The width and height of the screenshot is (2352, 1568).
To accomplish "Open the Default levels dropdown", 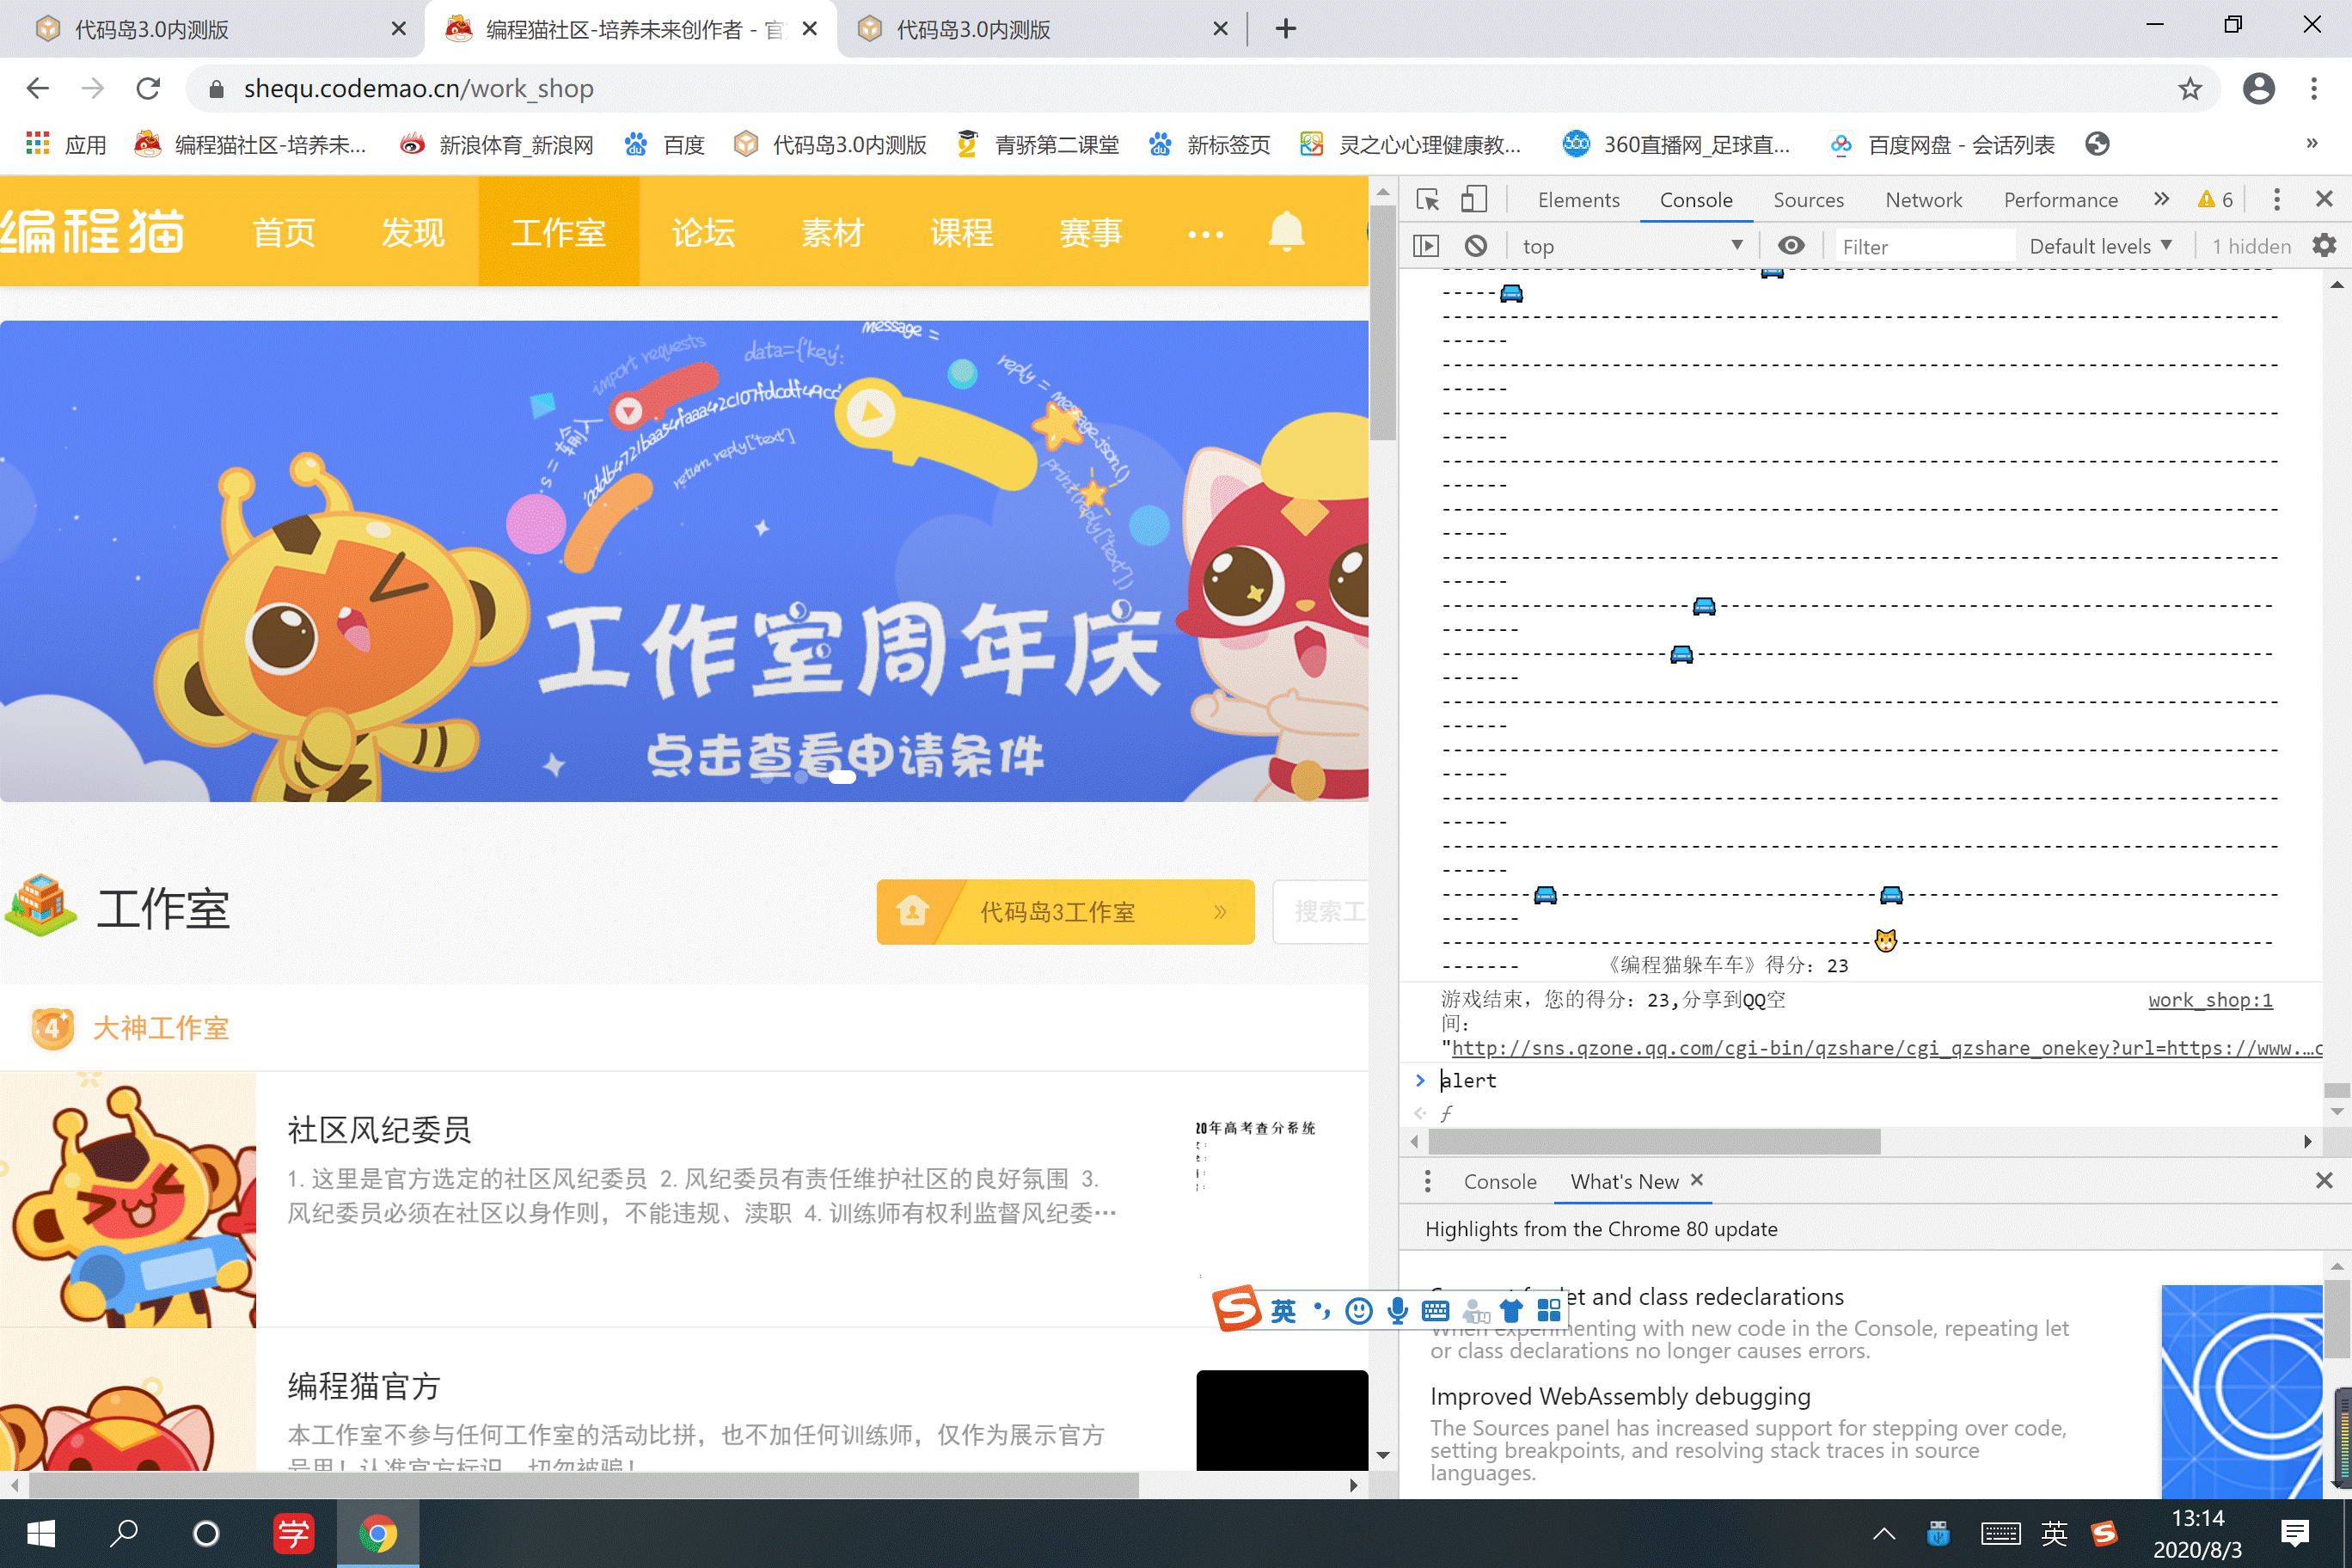I will pos(2101,246).
